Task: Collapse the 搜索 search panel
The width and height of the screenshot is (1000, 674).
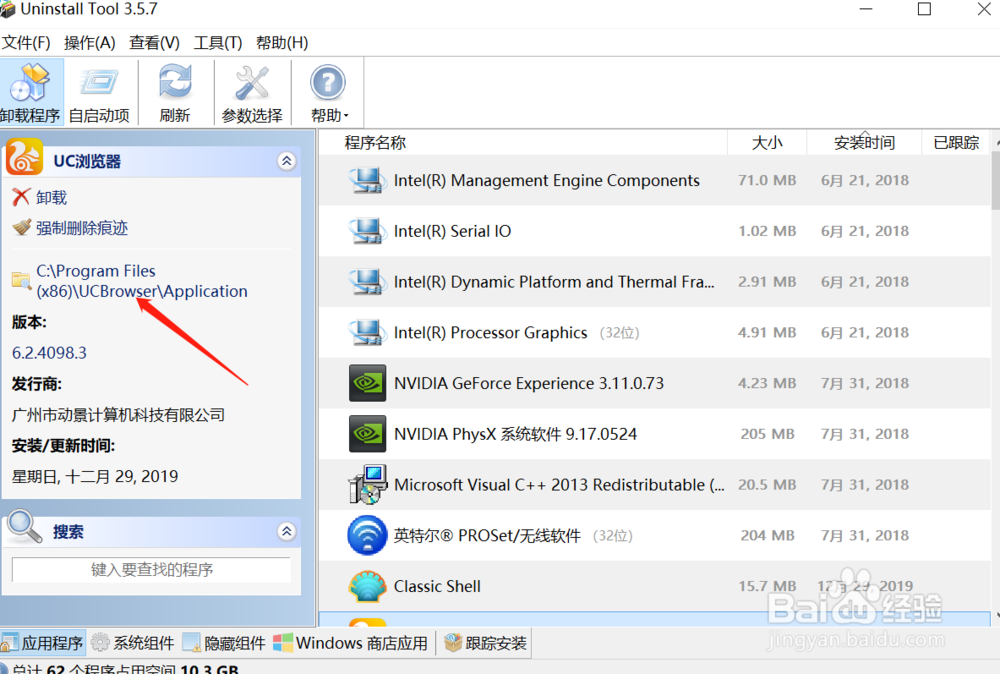Action: (x=287, y=531)
